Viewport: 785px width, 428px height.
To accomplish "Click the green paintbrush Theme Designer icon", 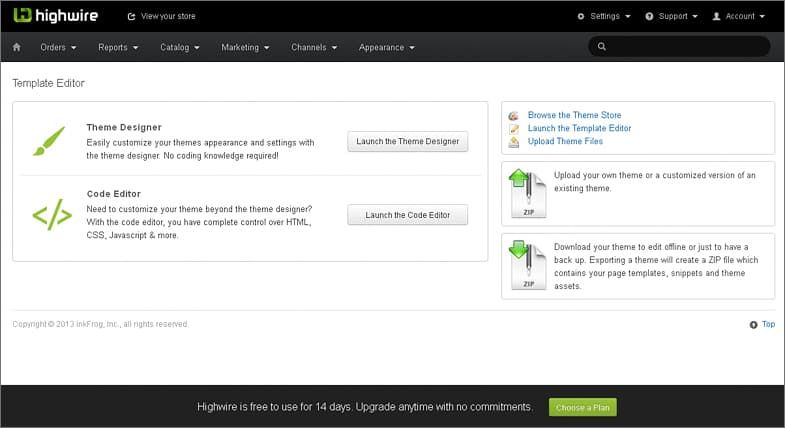I will [49, 141].
